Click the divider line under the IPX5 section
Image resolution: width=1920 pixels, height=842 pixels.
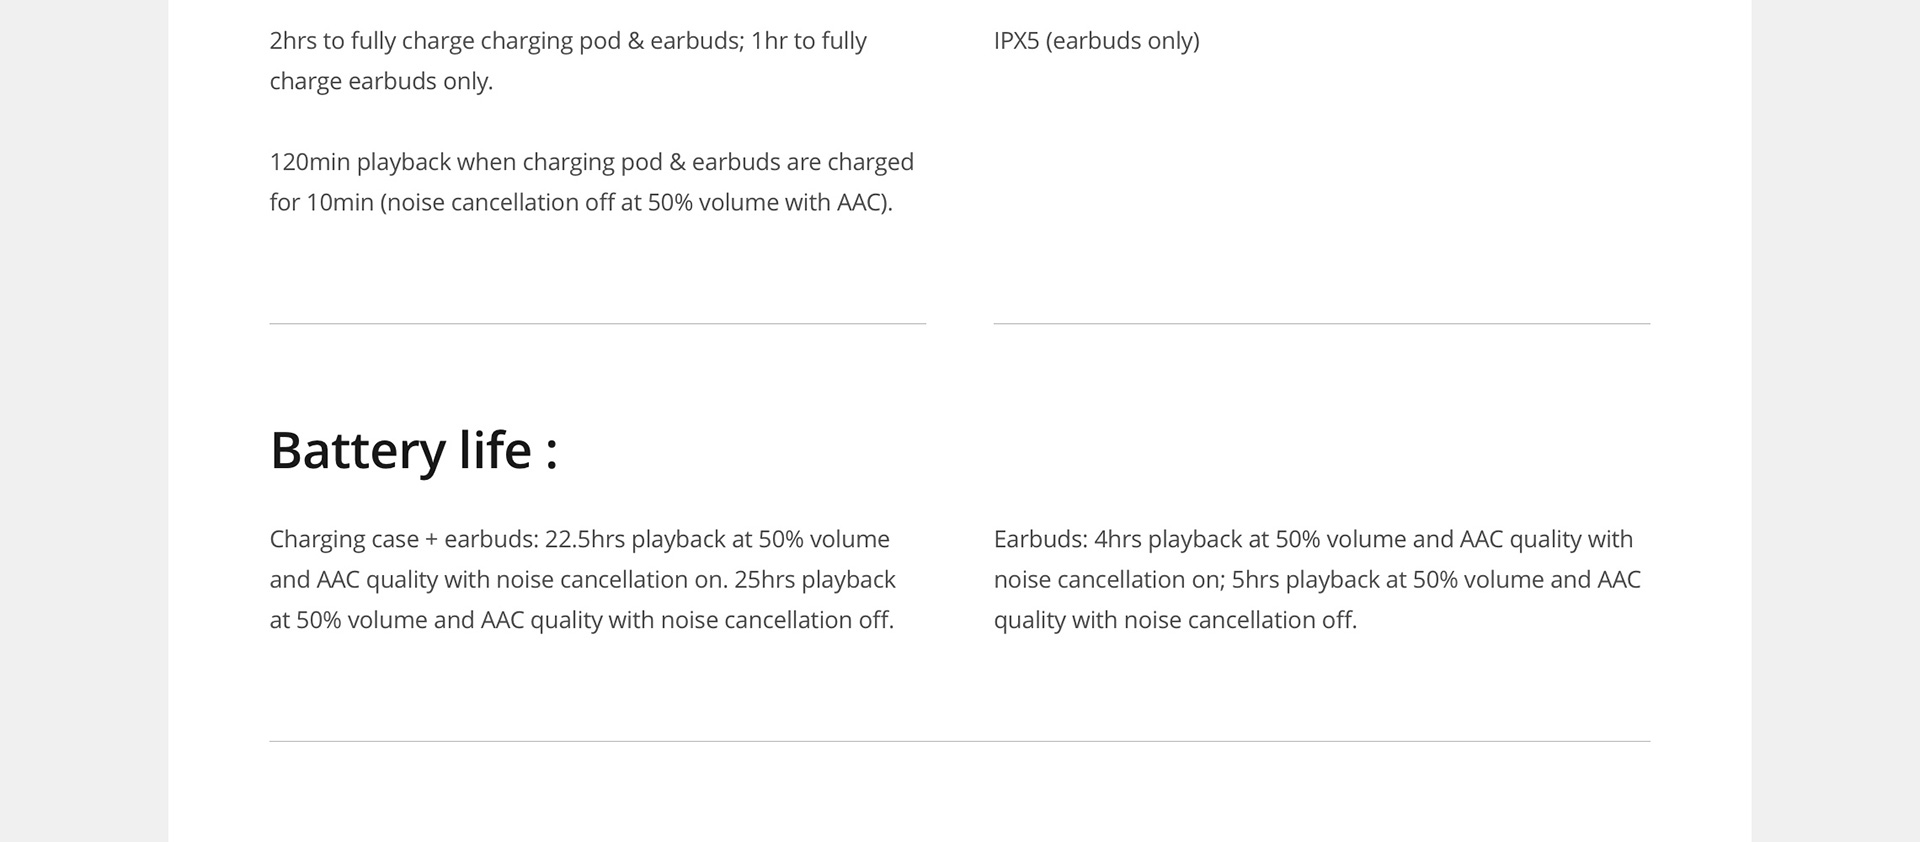[x=1322, y=323]
